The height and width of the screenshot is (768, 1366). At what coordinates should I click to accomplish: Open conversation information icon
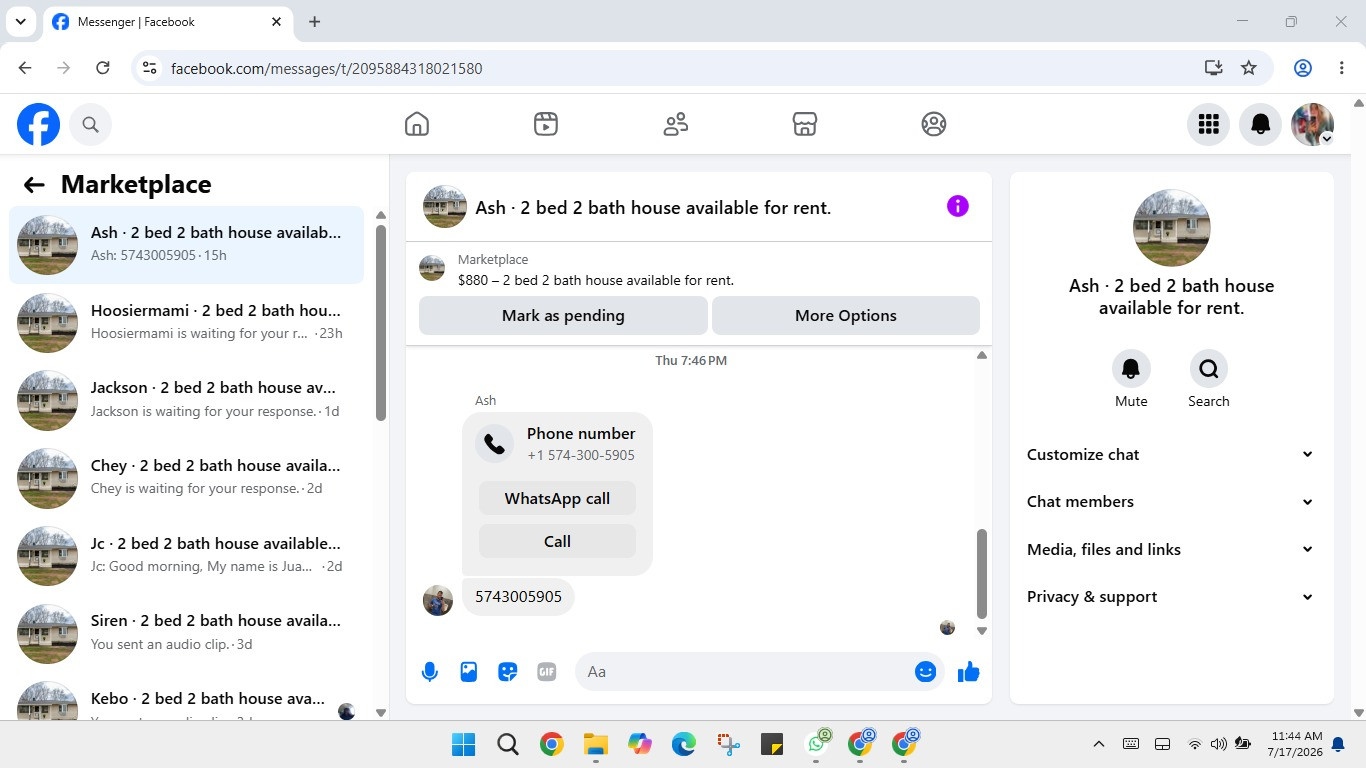(958, 206)
